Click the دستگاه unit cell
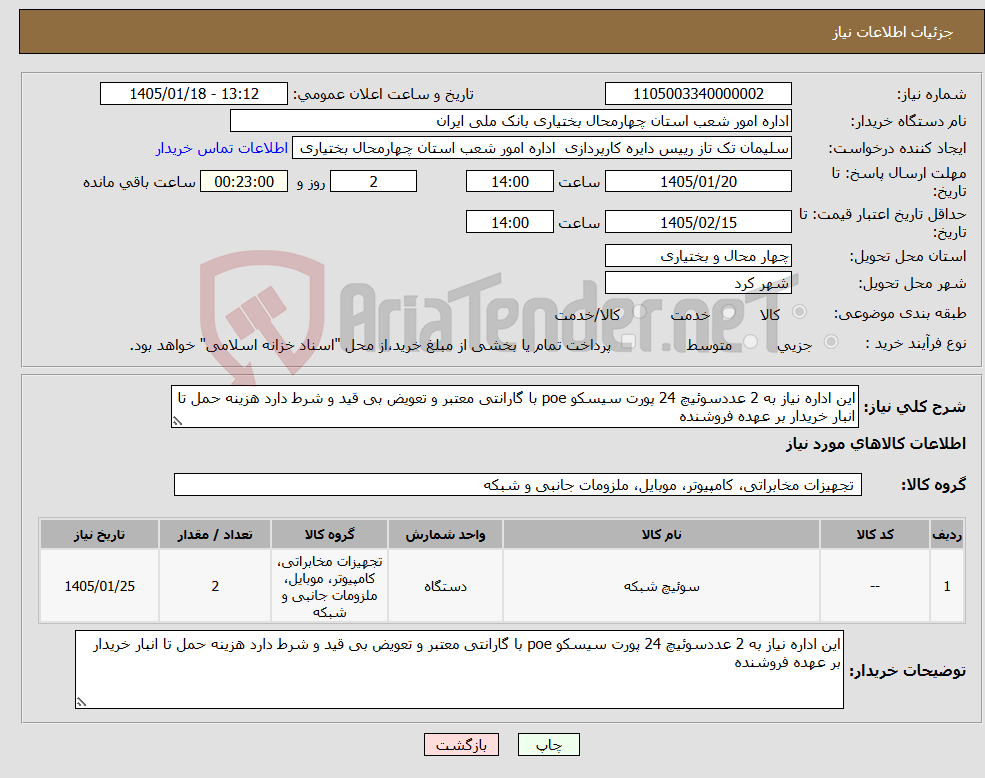 pos(445,586)
